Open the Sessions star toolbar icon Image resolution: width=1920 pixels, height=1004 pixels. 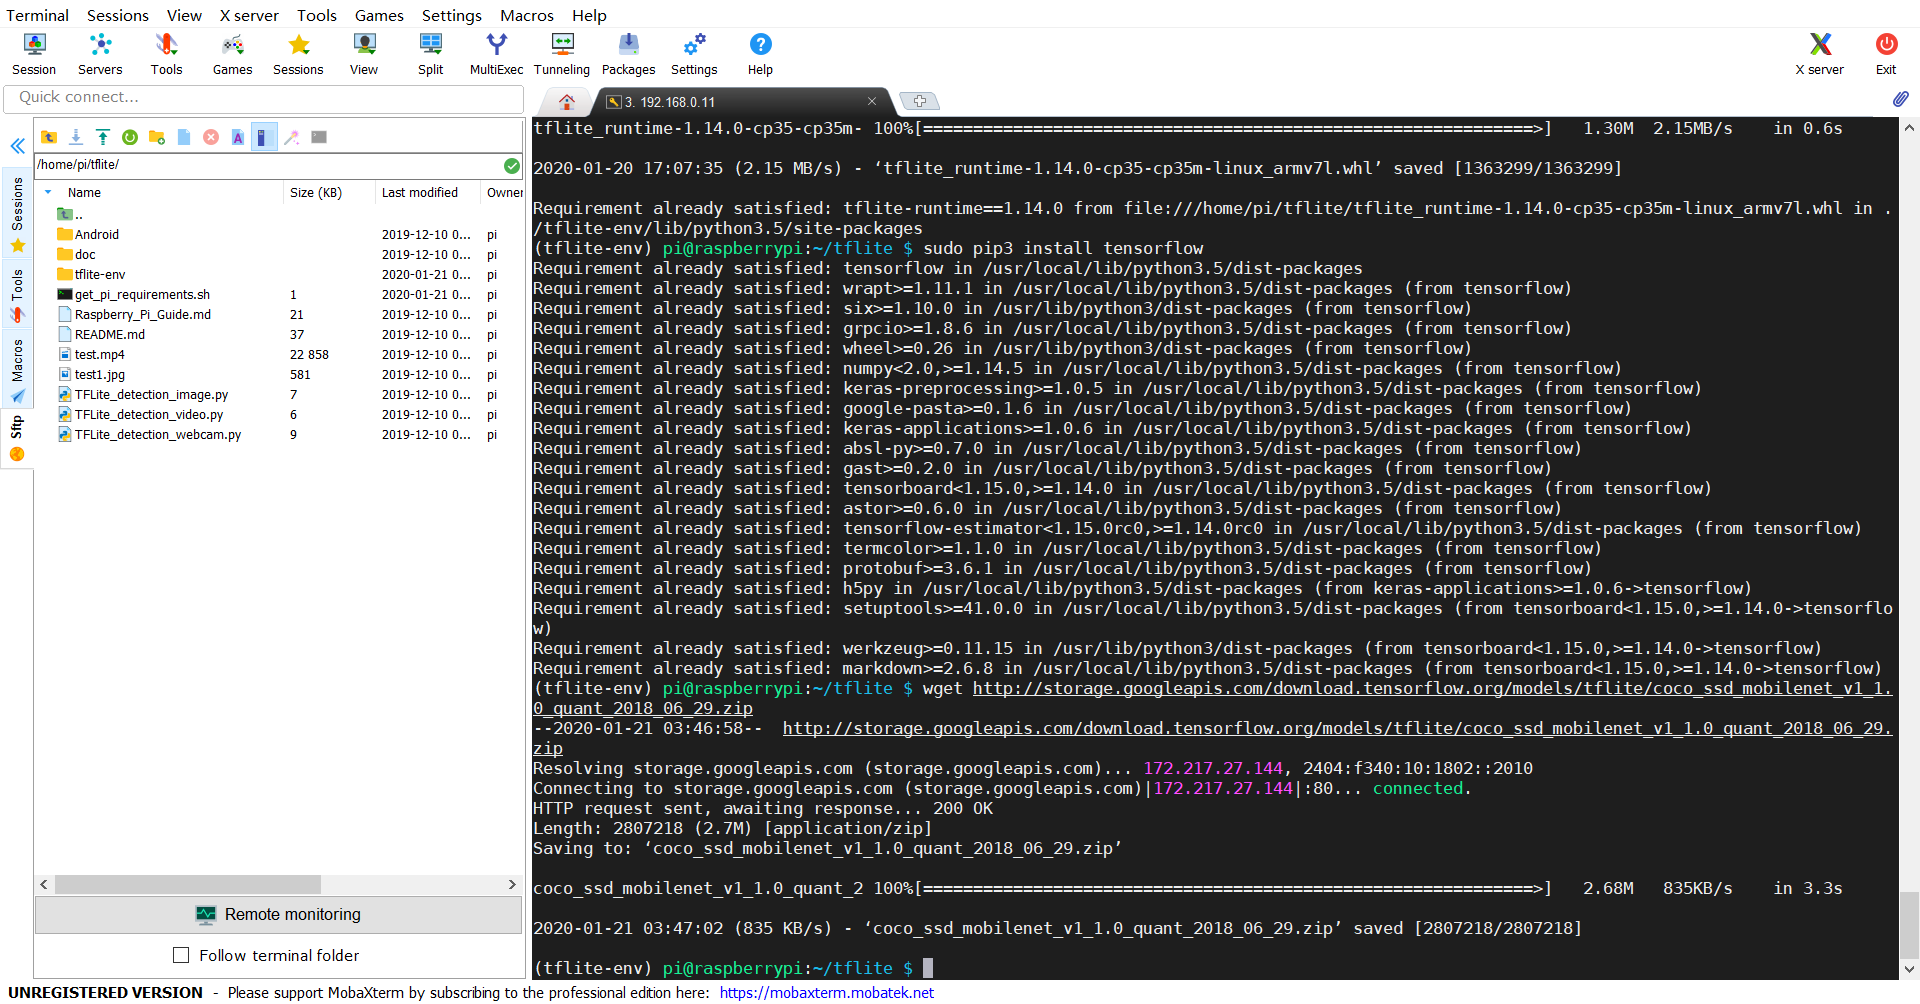(298, 54)
